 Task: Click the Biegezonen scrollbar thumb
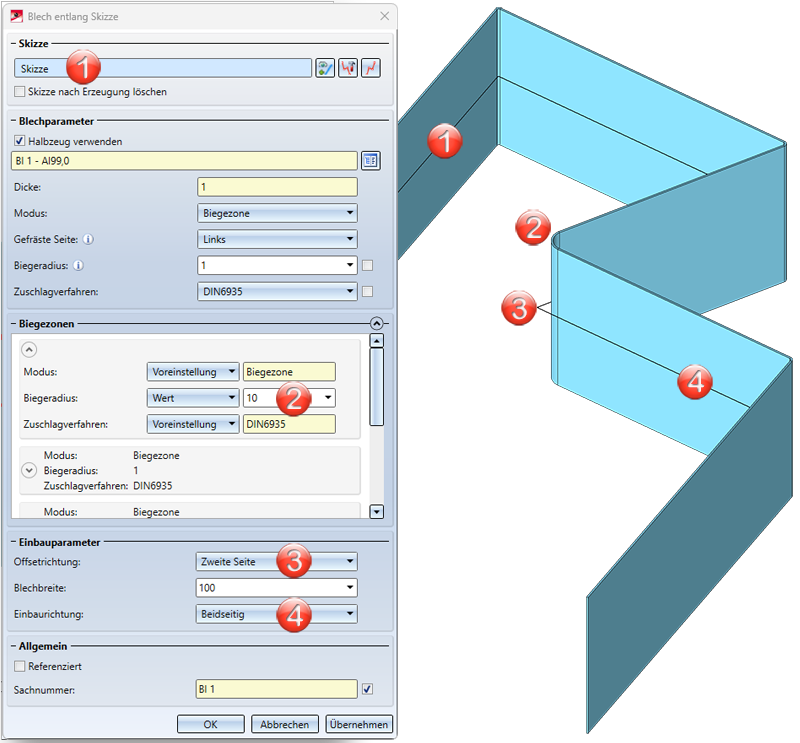pos(377,387)
